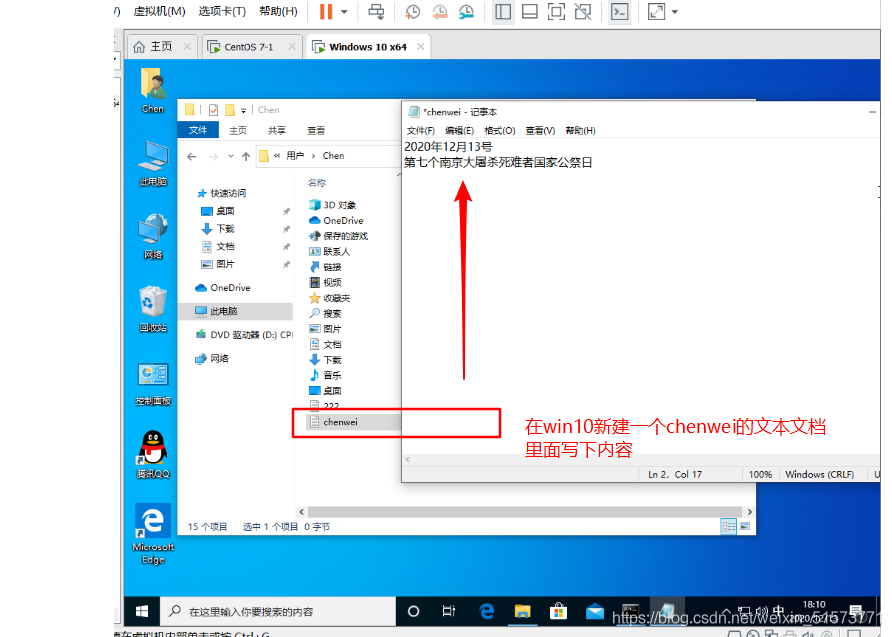
Task: Select the 网络 desktop icon
Action: pyautogui.click(x=153, y=237)
